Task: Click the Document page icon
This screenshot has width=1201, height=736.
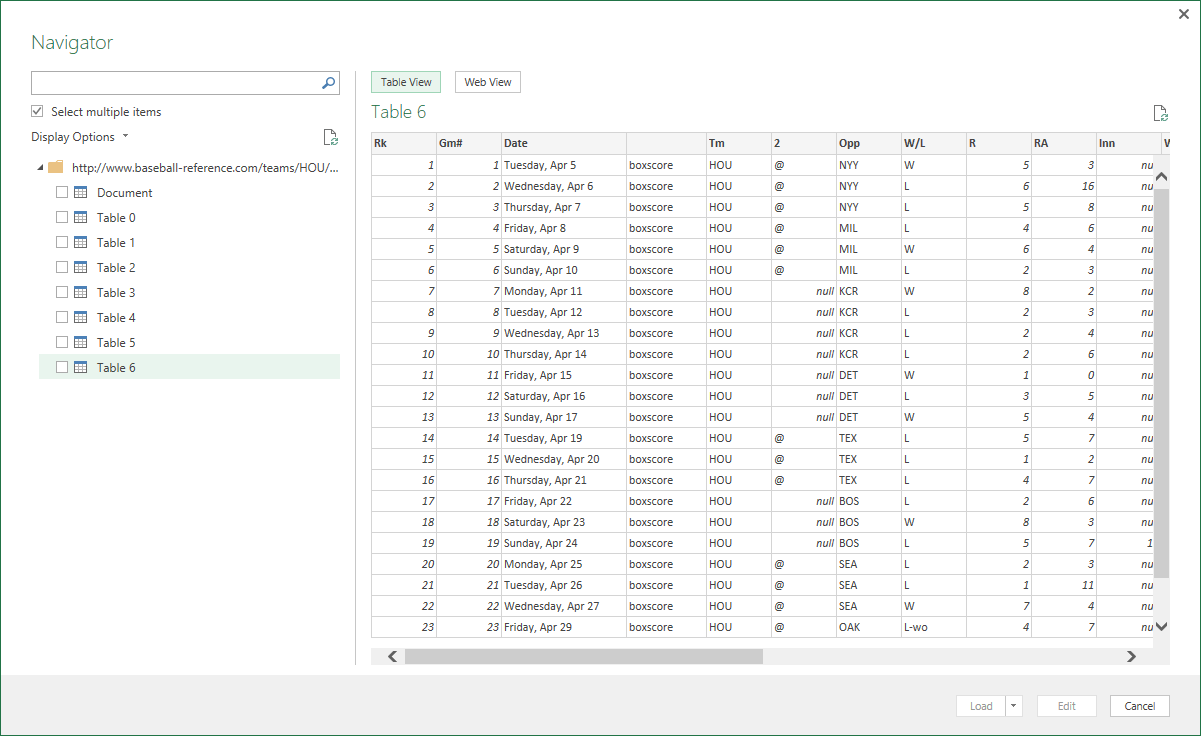Action: click(x=81, y=192)
